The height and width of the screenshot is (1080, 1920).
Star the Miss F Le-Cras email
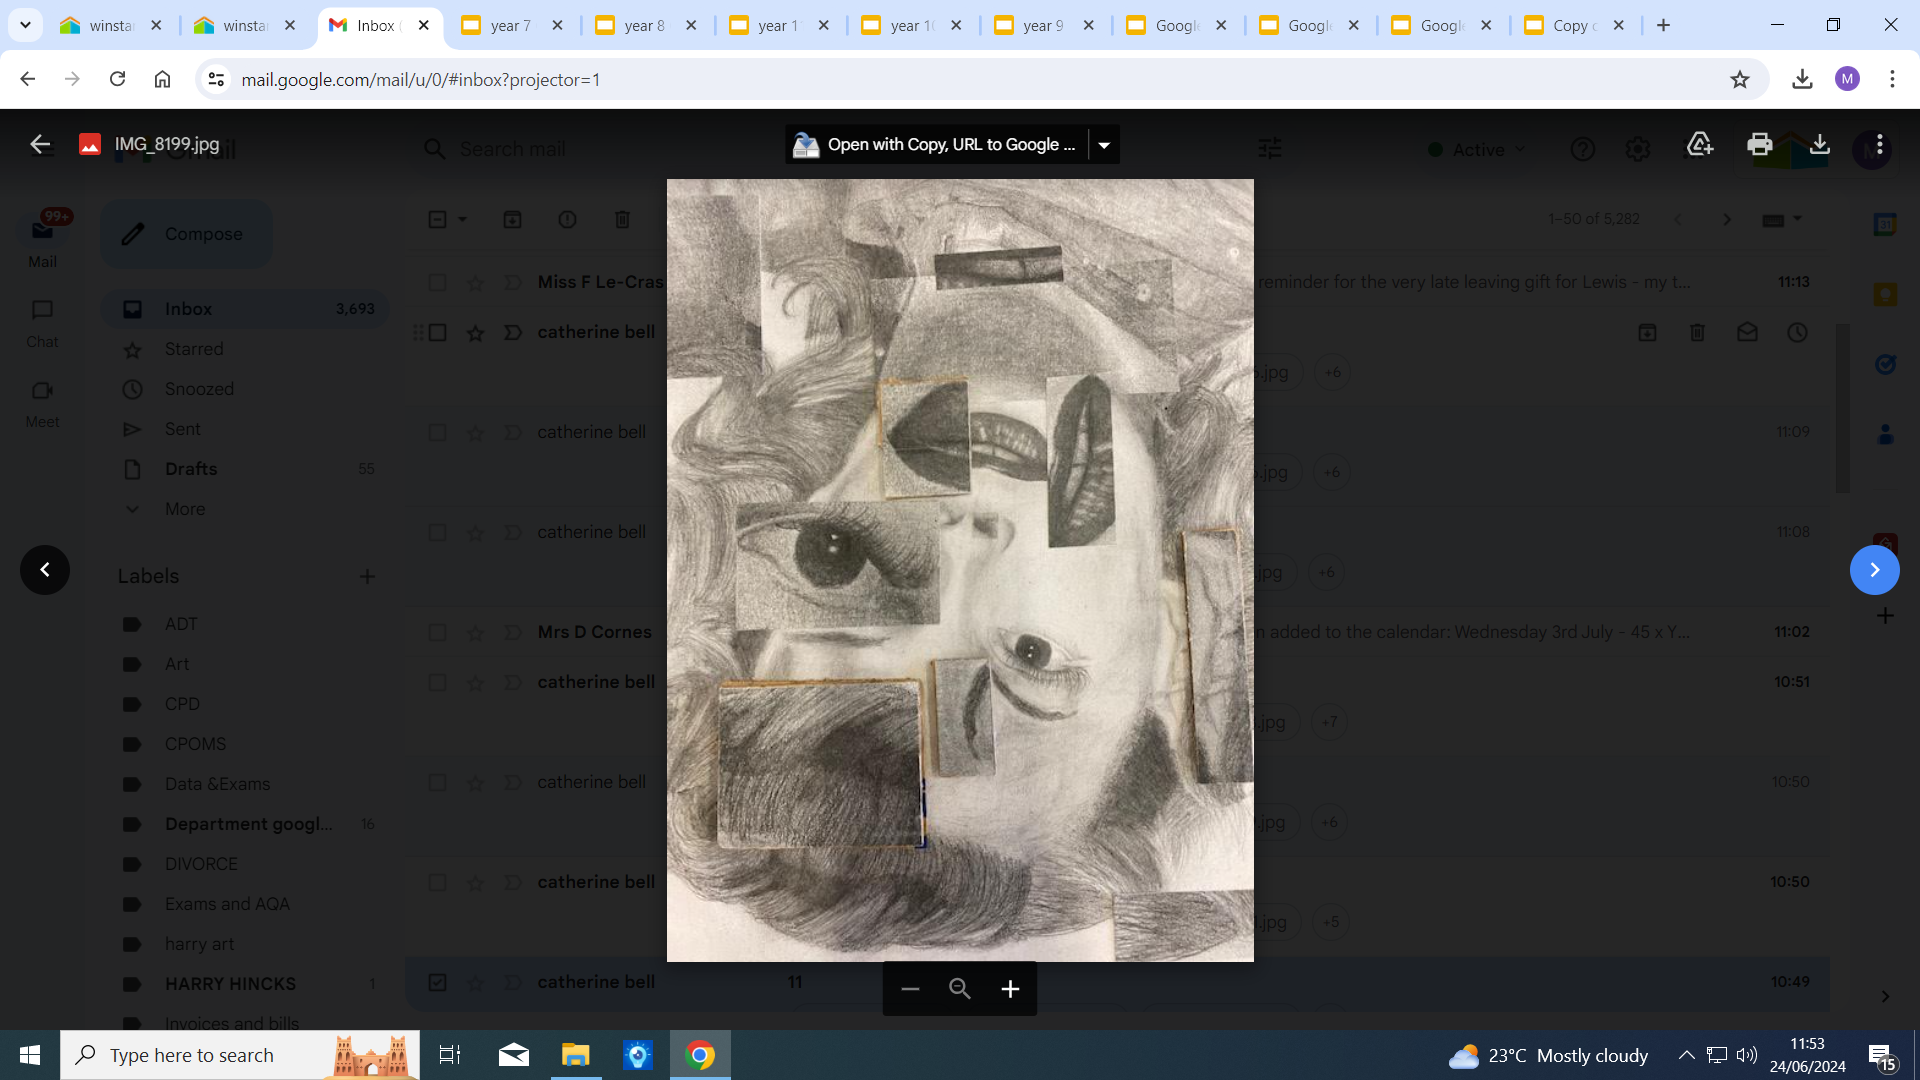tap(475, 283)
